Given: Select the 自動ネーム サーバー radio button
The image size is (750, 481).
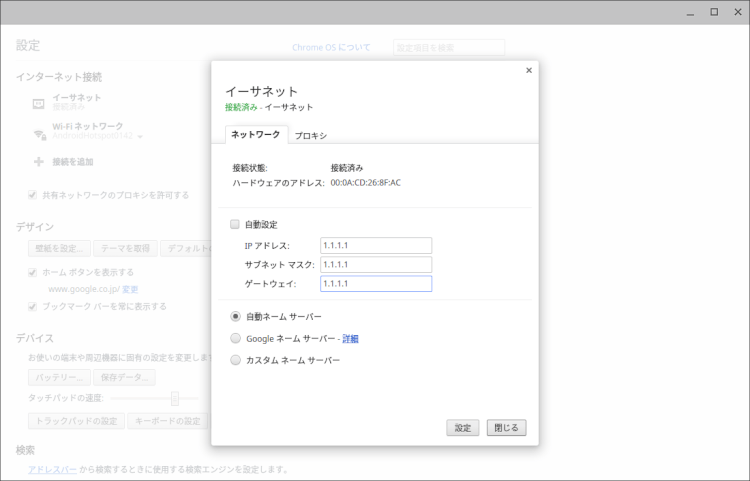Looking at the screenshot, I should (236, 316).
